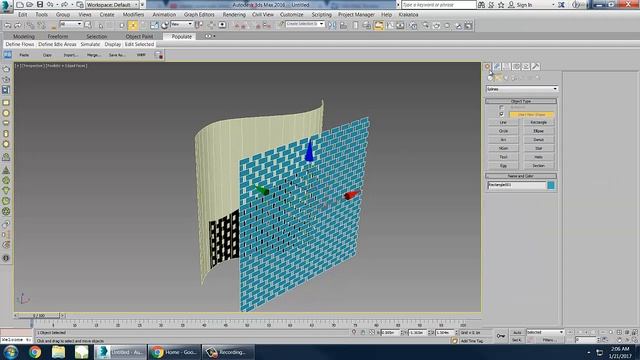Click the Populate ribbon icon with red marker
Viewport: 640px width, 360px height.
[159, 55]
